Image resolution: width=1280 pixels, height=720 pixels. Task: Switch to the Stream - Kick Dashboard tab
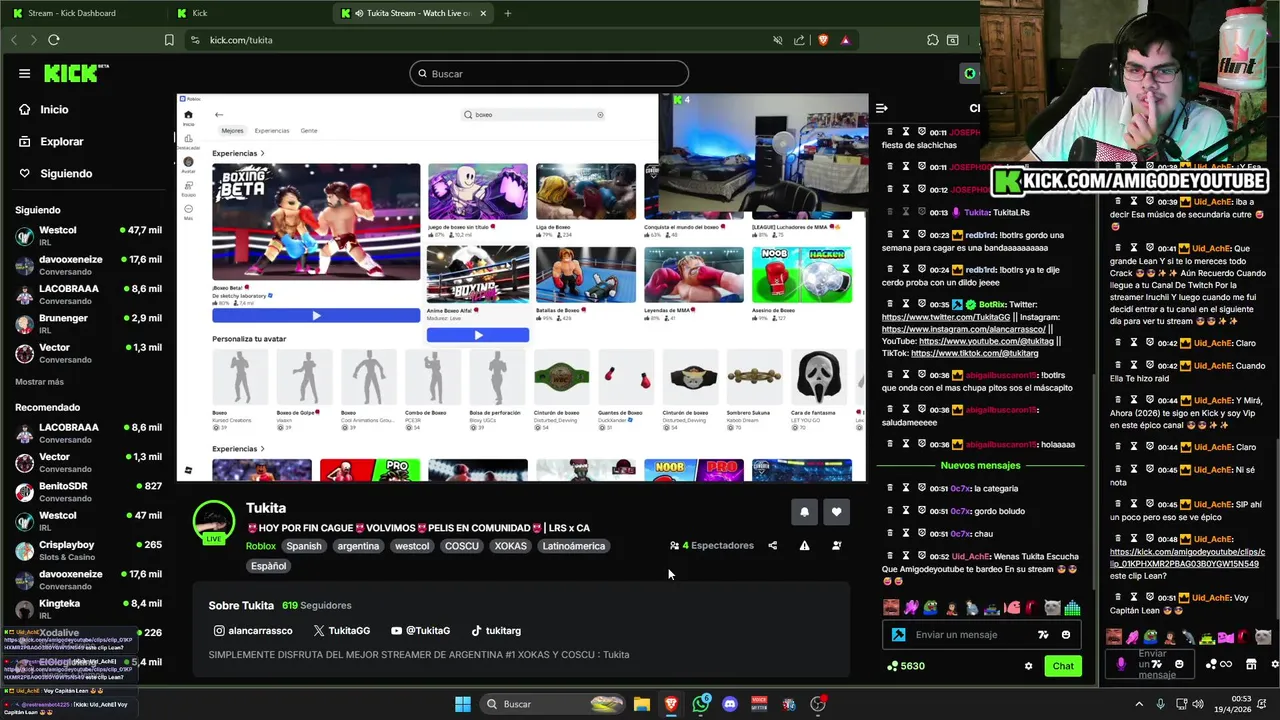click(x=82, y=13)
